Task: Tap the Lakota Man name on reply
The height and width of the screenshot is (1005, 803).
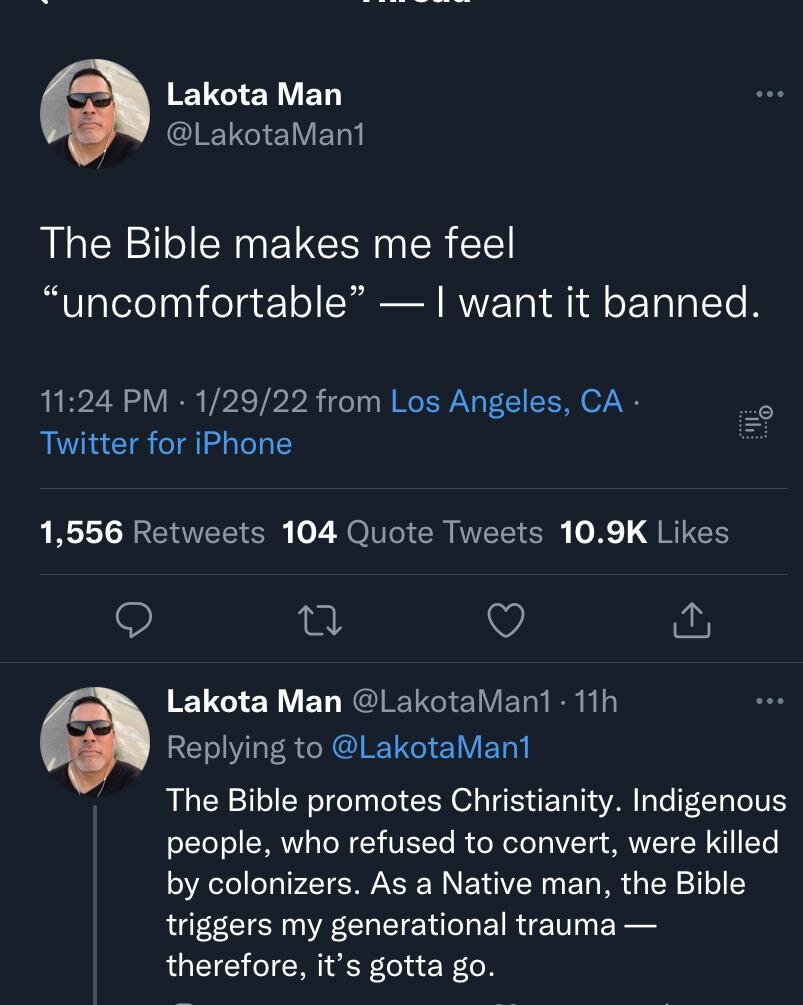Action: click(x=254, y=702)
